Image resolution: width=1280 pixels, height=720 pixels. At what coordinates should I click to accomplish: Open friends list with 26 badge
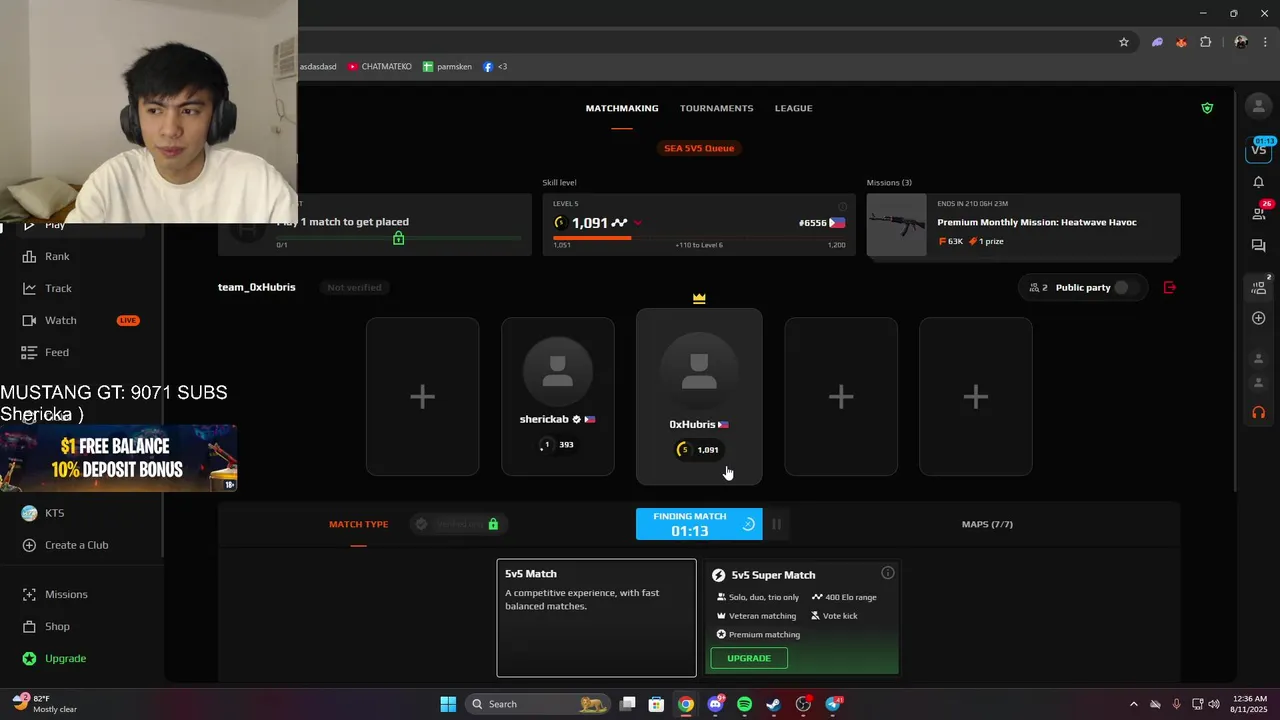click(1259, 213)
